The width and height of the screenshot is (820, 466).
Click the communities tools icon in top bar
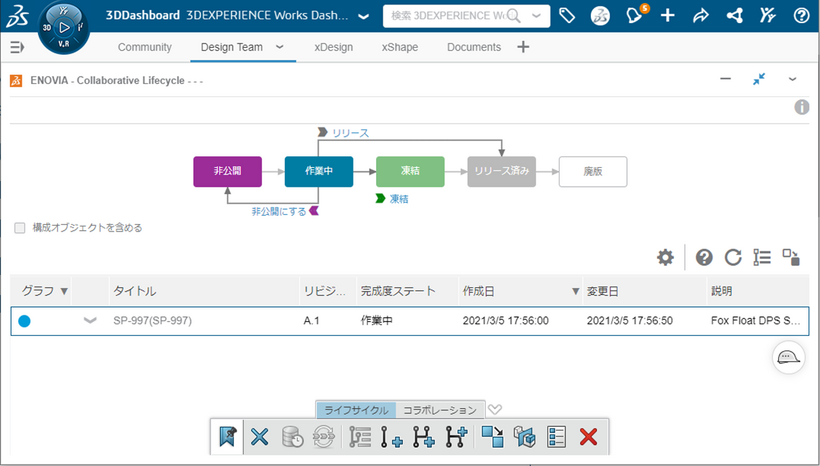pos(767,16)
